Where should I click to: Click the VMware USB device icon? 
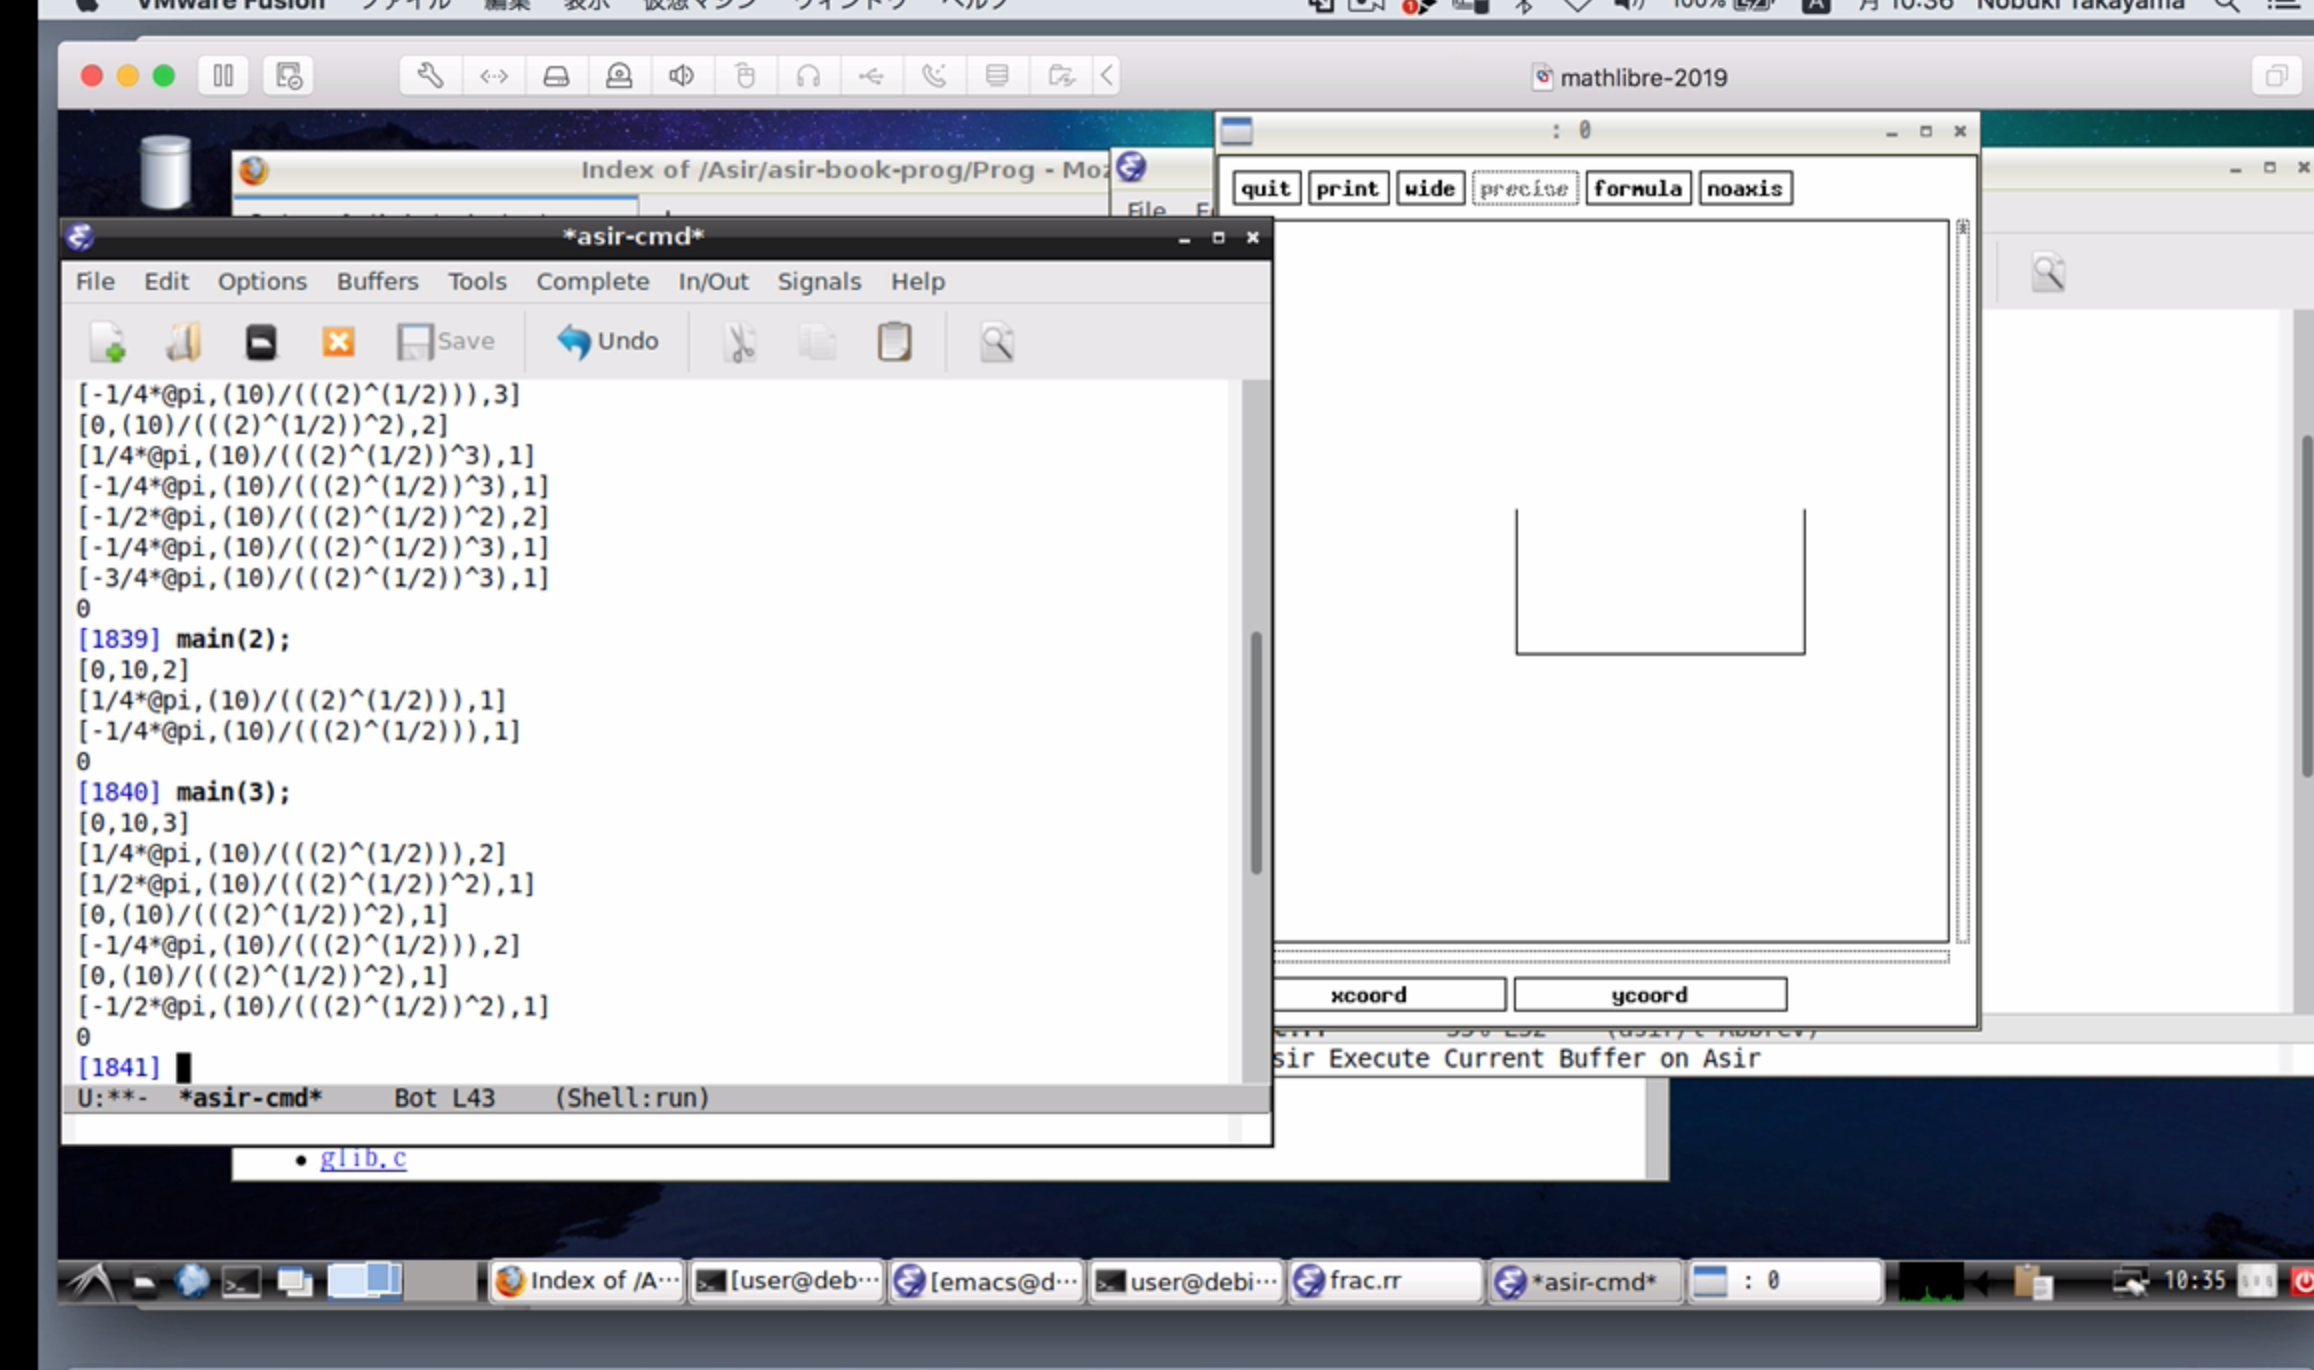click(871, 76)
